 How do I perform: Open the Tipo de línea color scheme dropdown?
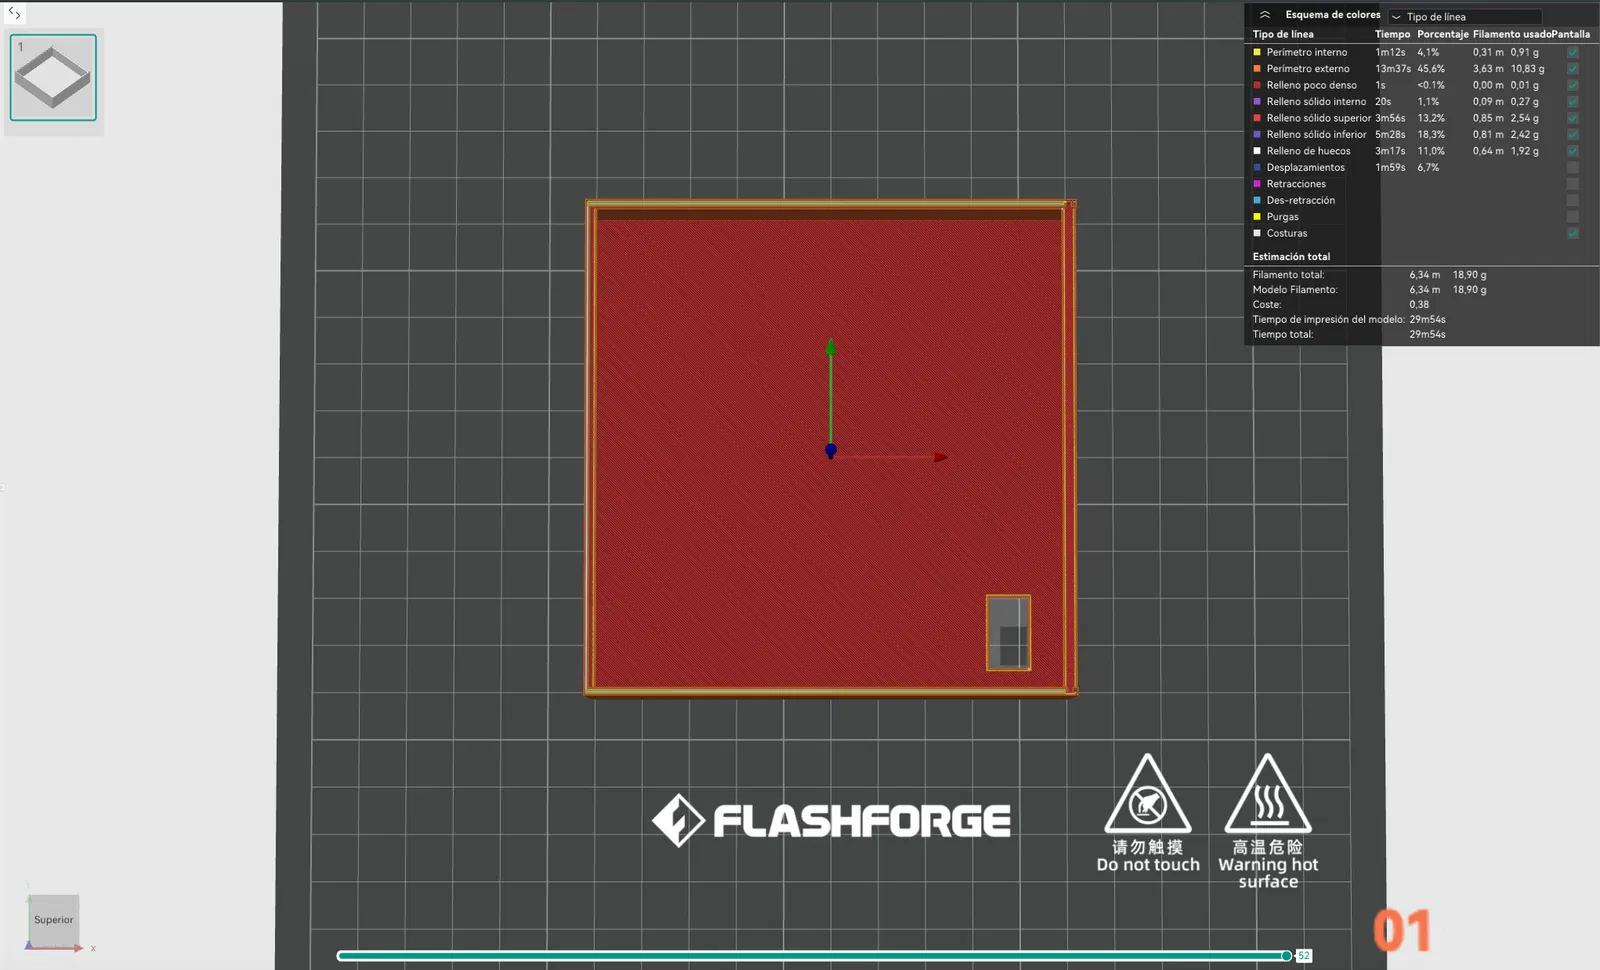[1465, 16]
